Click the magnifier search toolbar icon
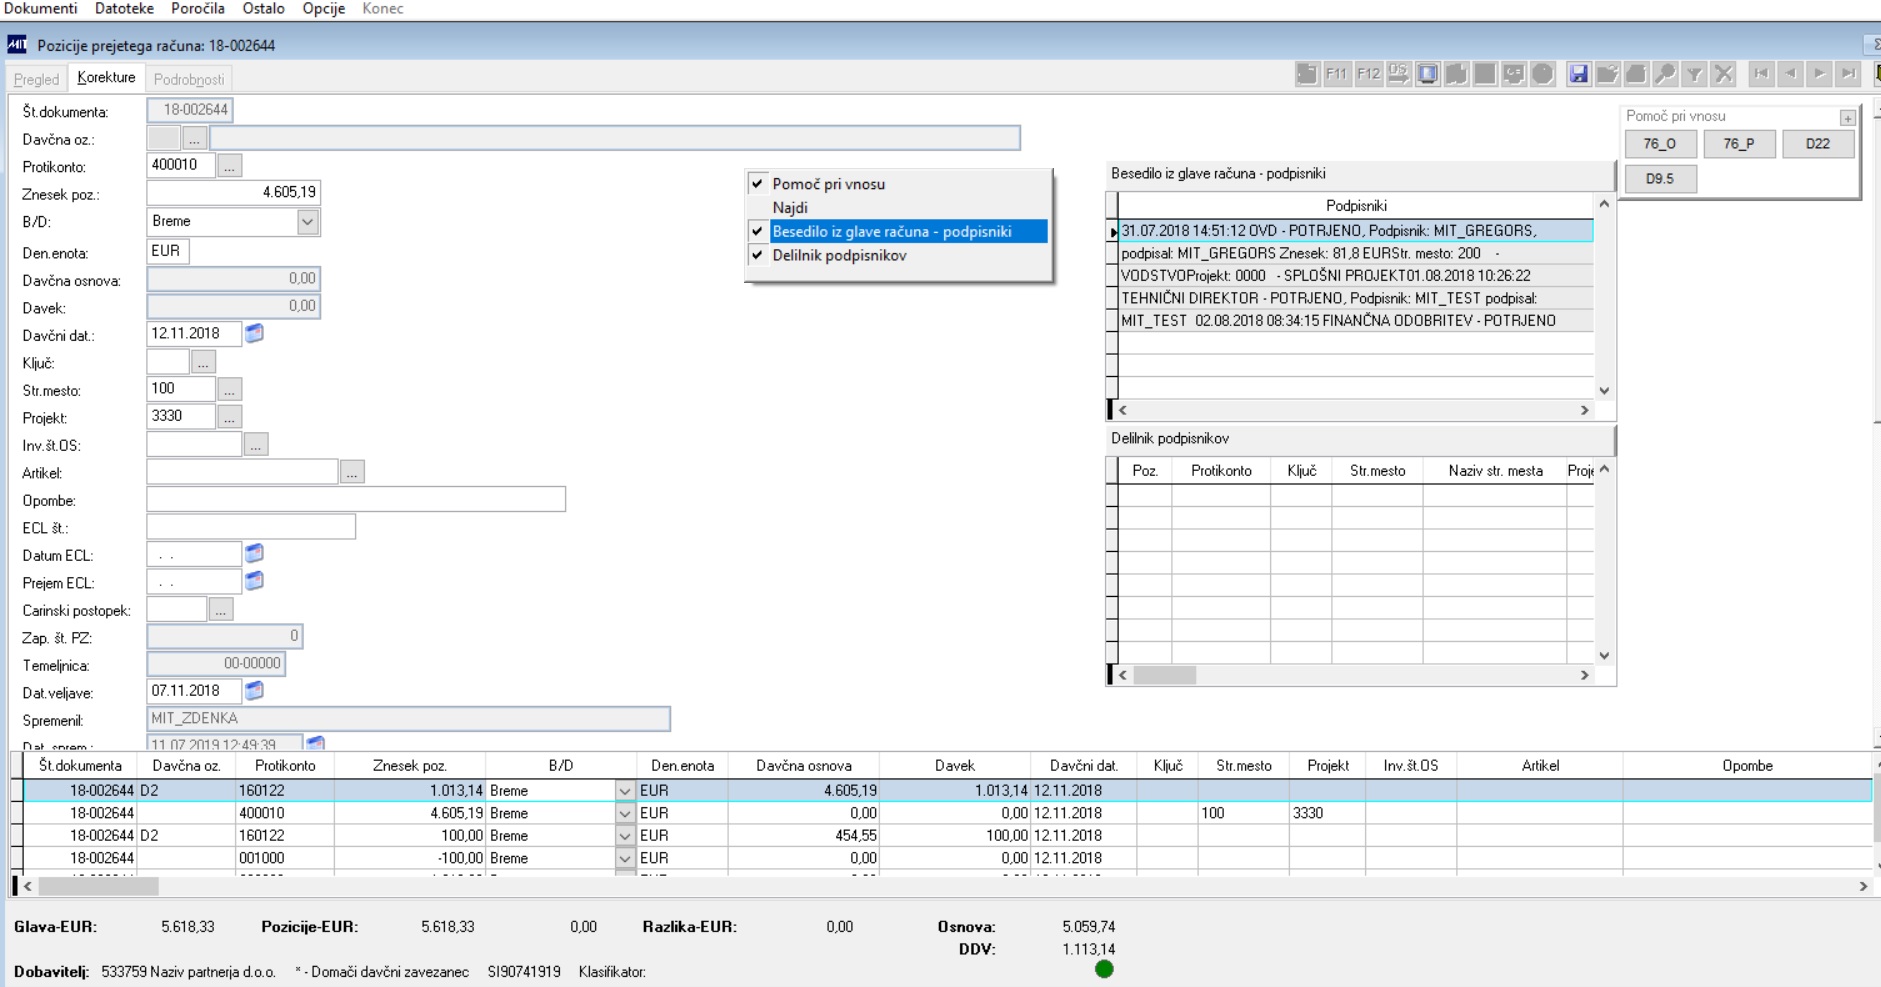Viewport: 1881px width, 987px height. pyautogui.click(x=1665, y=74)
